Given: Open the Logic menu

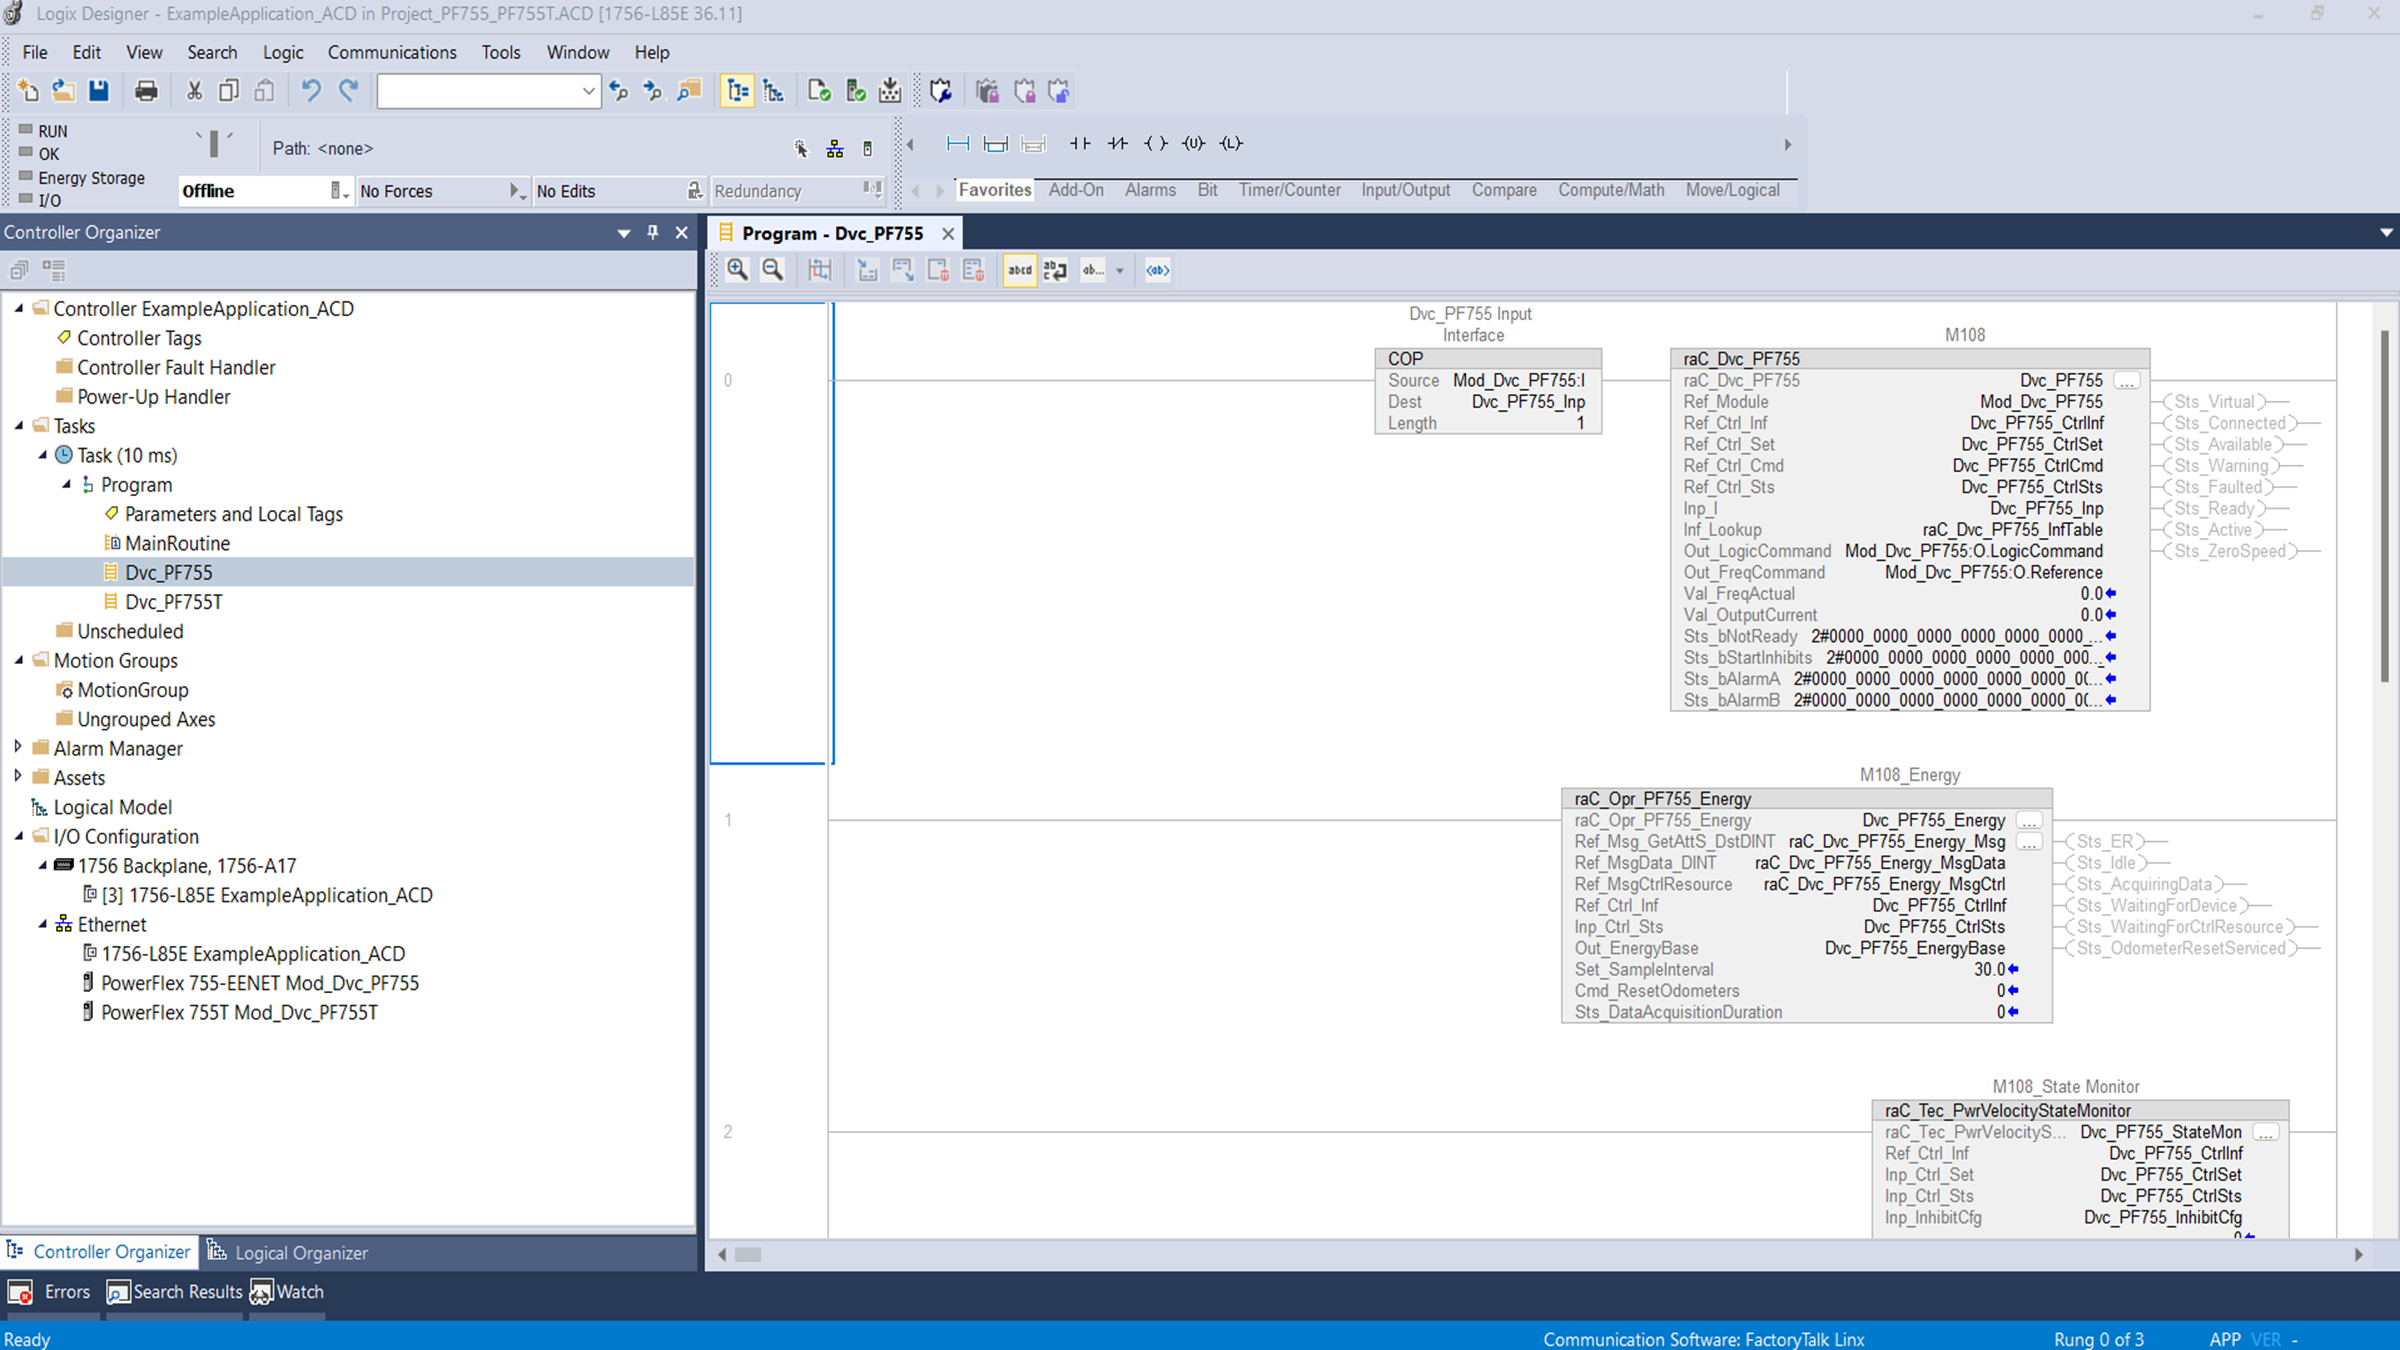Looking at the screenshot, I should (x=283, y=52).
